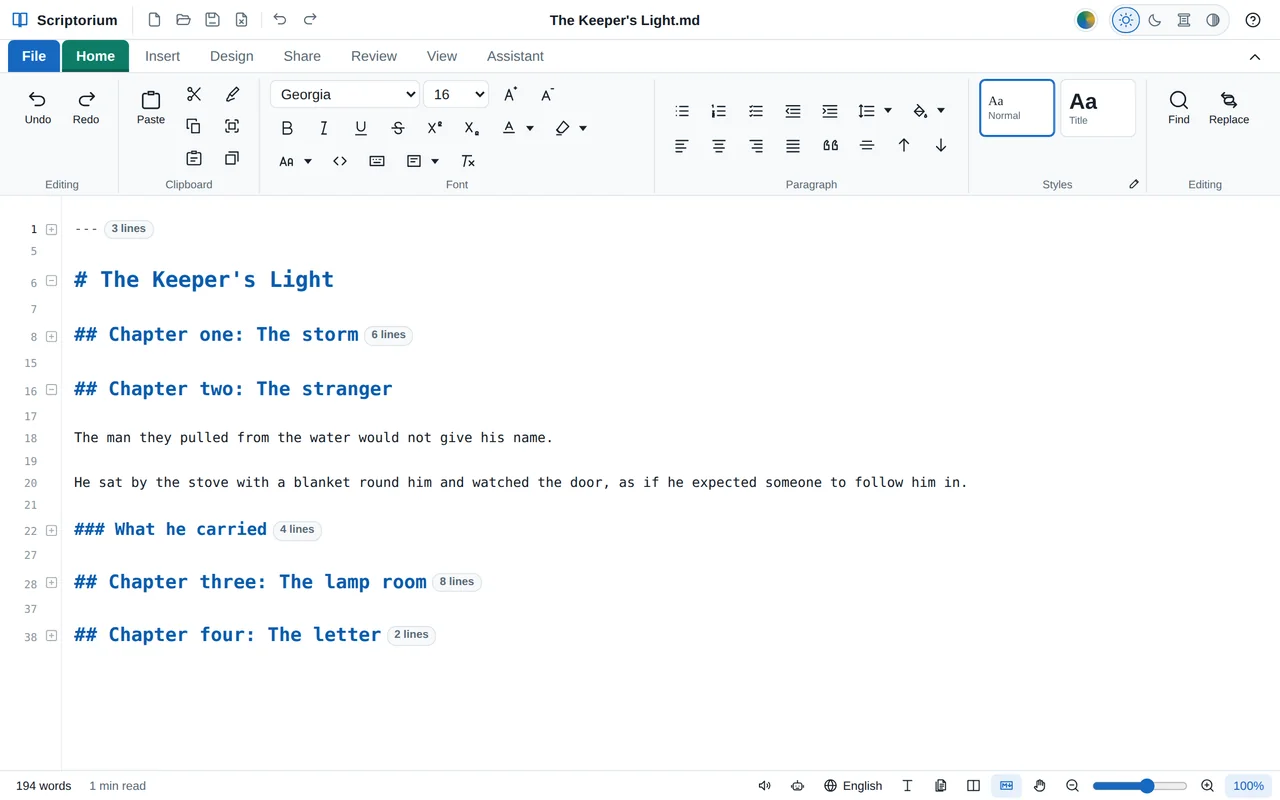The height and width of the screenshot is (800, 1280).
Task: Toggle the split view layout
Action: pos(973,786)
